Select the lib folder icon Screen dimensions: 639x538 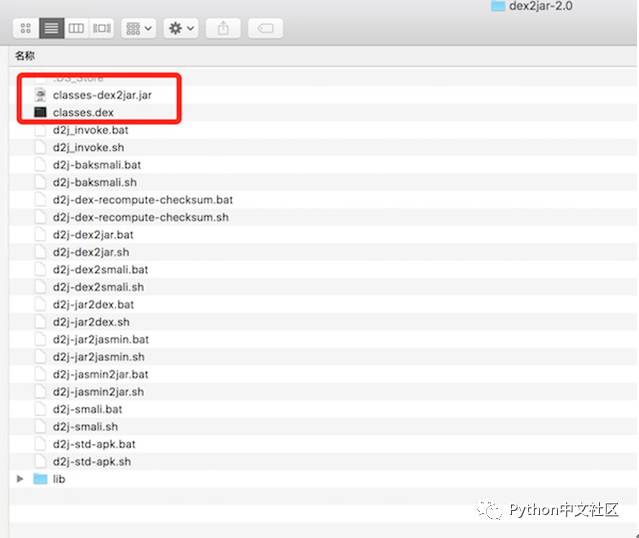pos(40,479)
